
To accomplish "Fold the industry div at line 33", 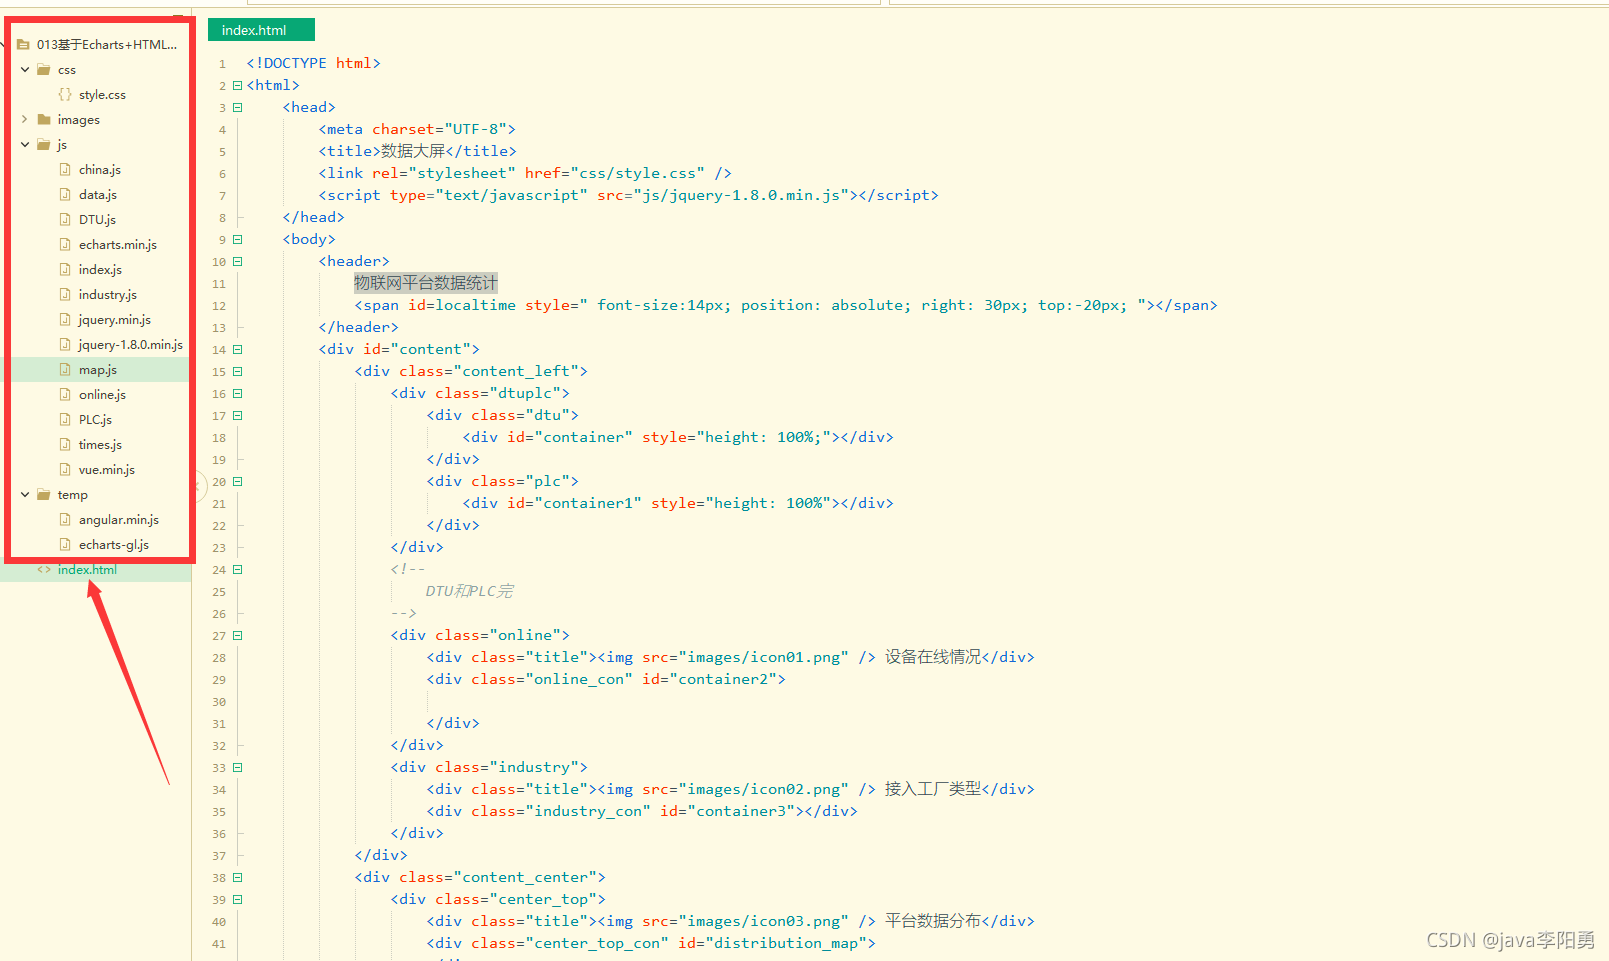I will point(238,768).
